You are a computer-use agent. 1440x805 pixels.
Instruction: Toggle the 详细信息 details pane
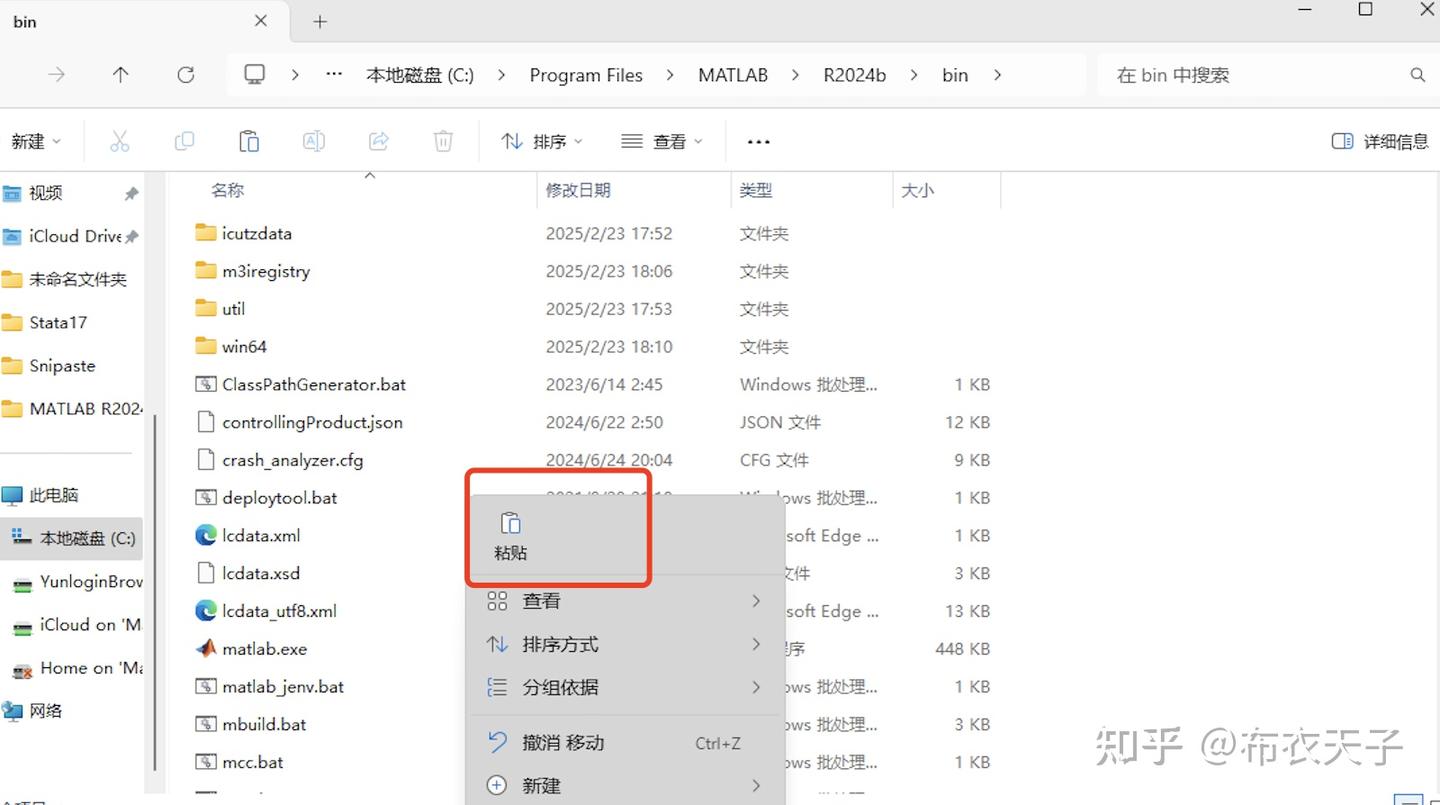click(x=1378, y=141)
